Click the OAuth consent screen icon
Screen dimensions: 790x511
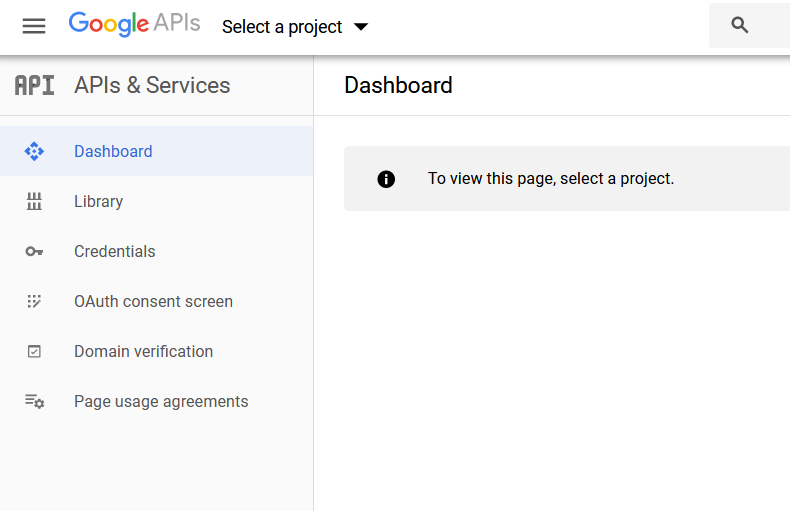(x=34, y=301)
